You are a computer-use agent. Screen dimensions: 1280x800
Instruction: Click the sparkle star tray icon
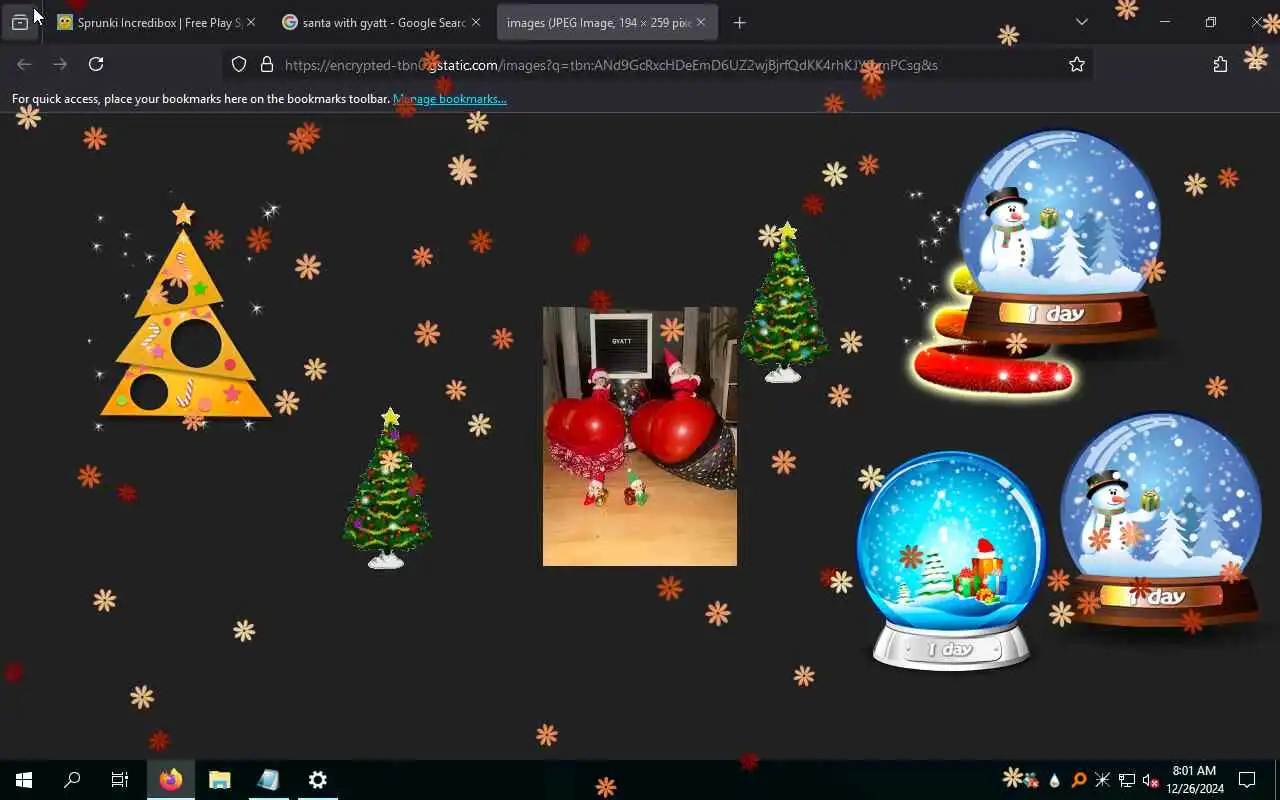click(1102, 780)
